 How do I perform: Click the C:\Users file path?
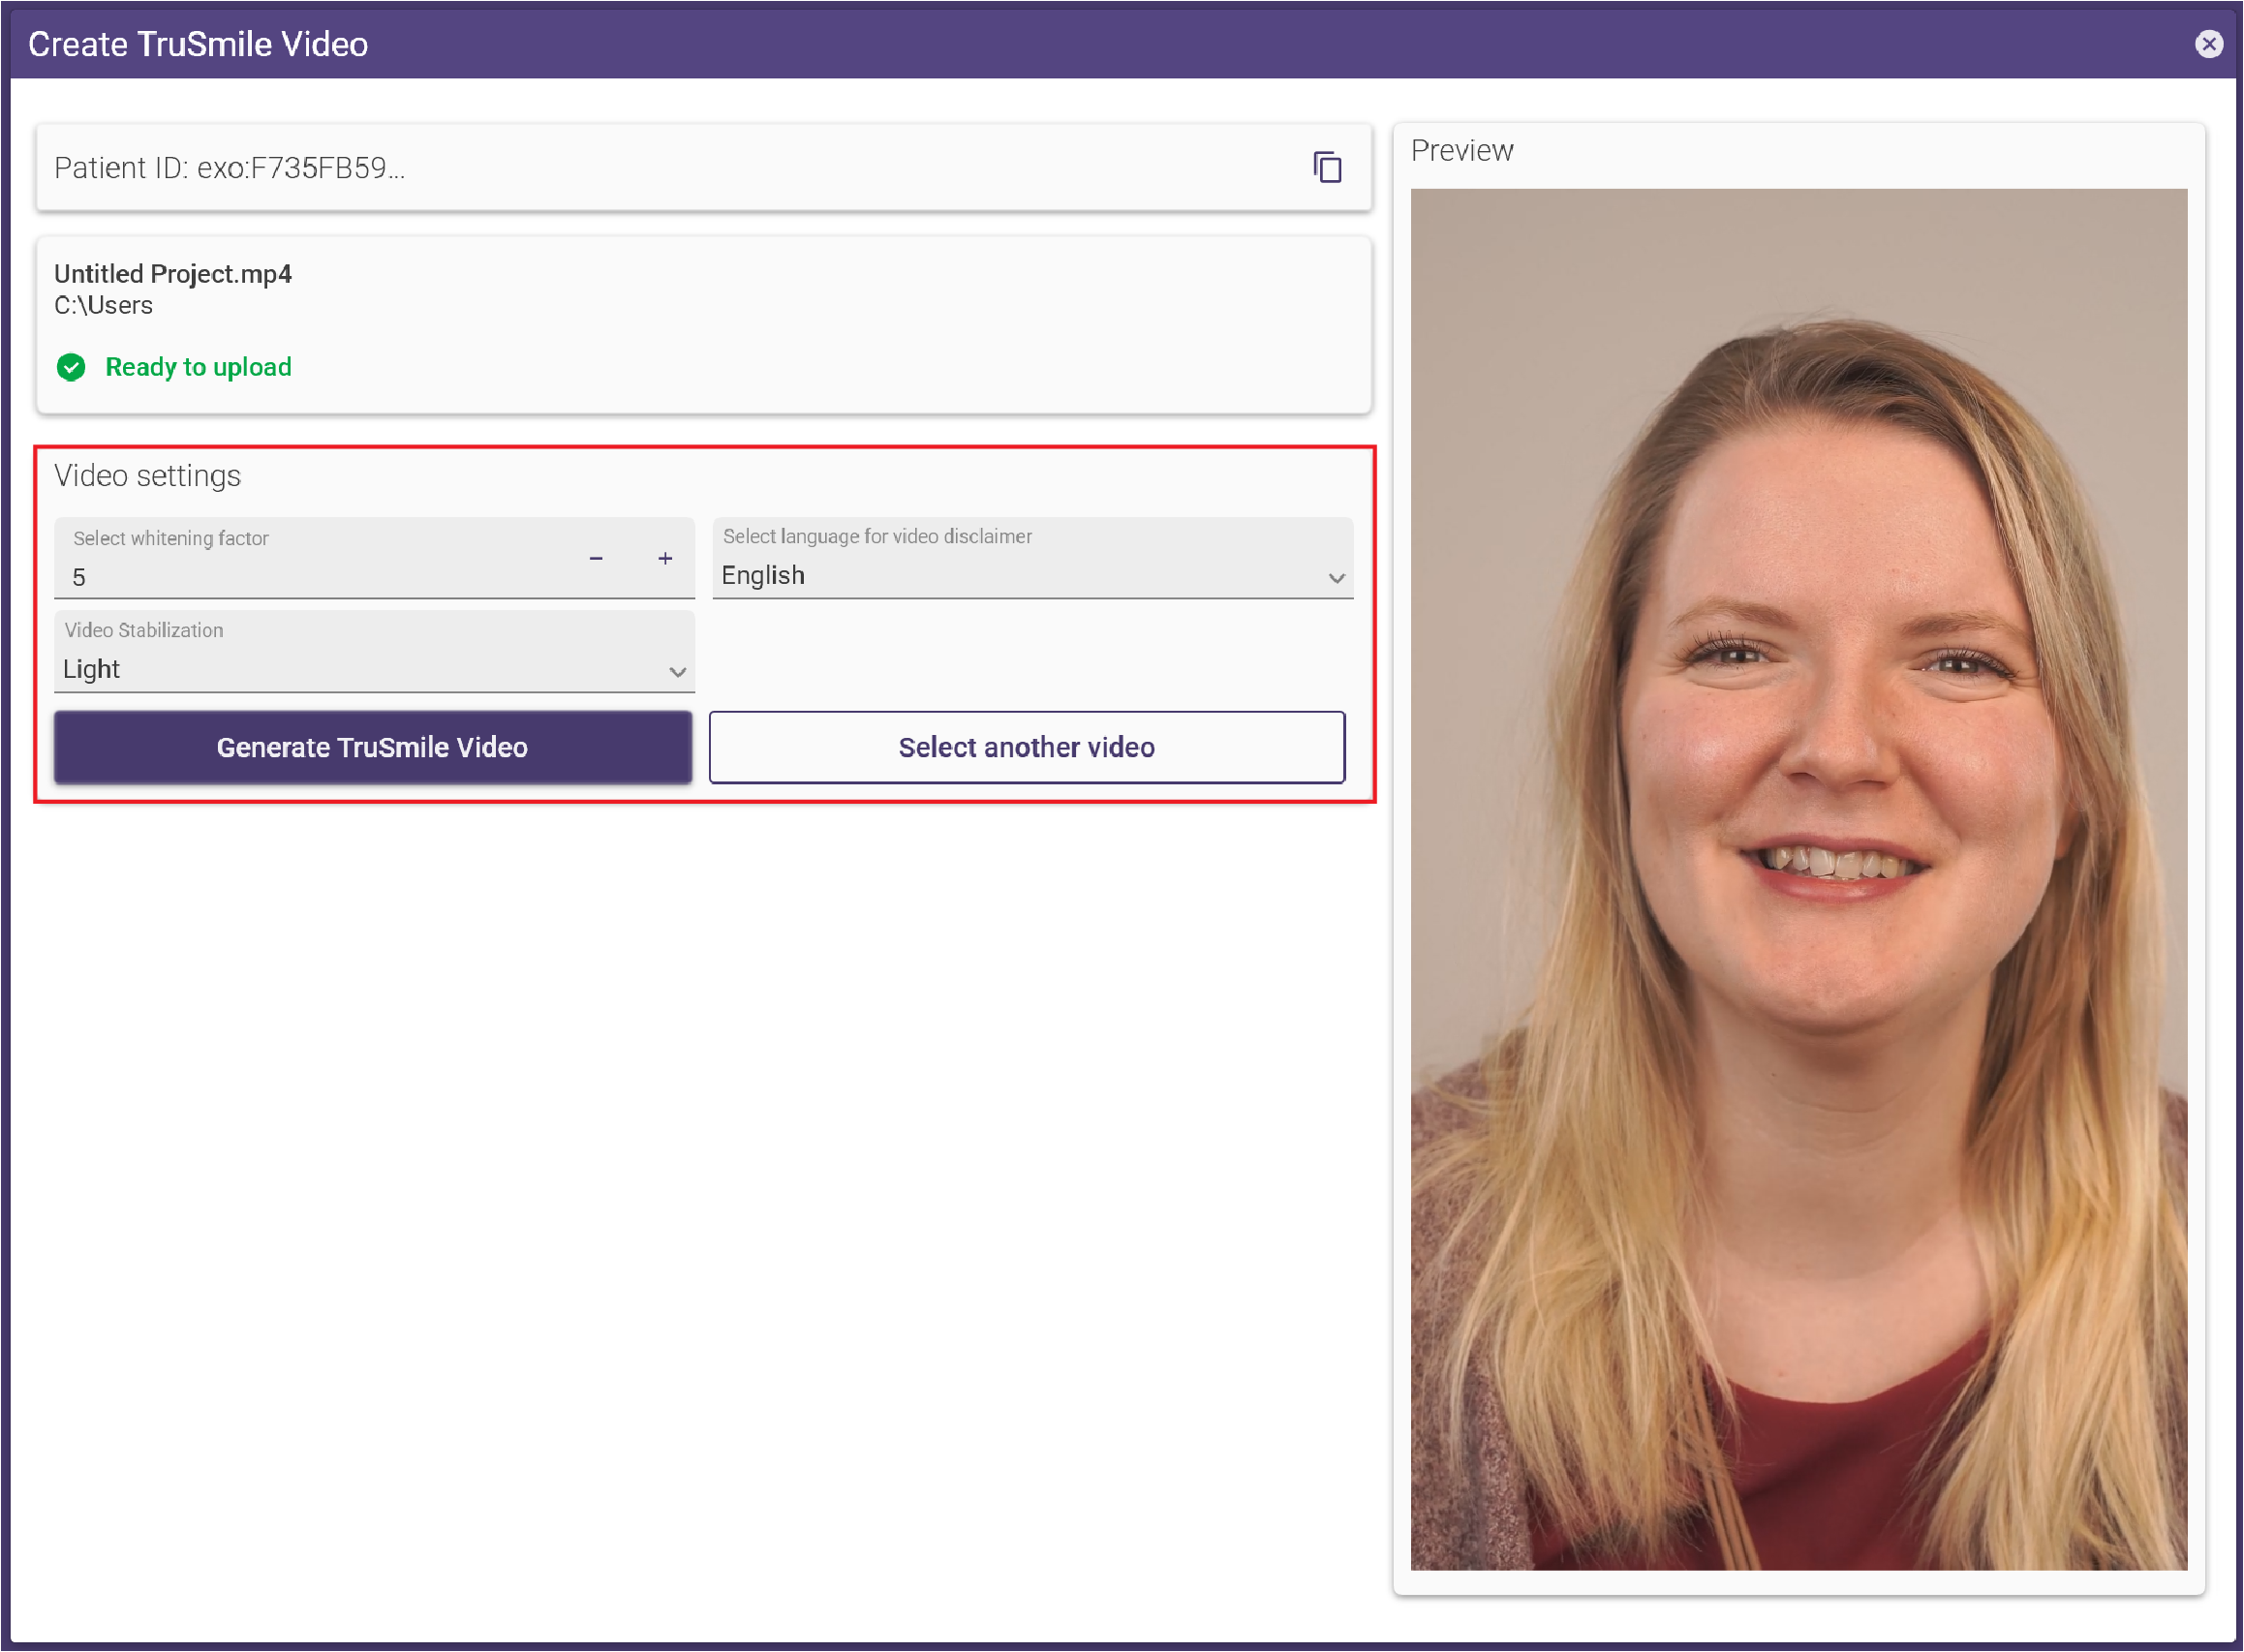coord(104,305)
